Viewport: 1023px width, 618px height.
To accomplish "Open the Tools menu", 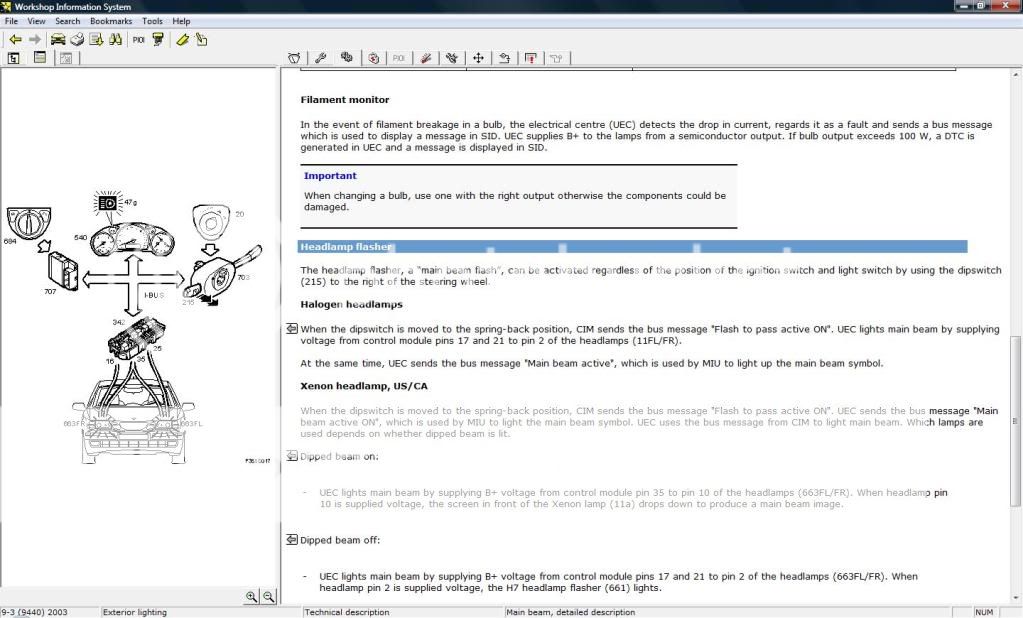I will pyautogui.click(x=152, y=21).
